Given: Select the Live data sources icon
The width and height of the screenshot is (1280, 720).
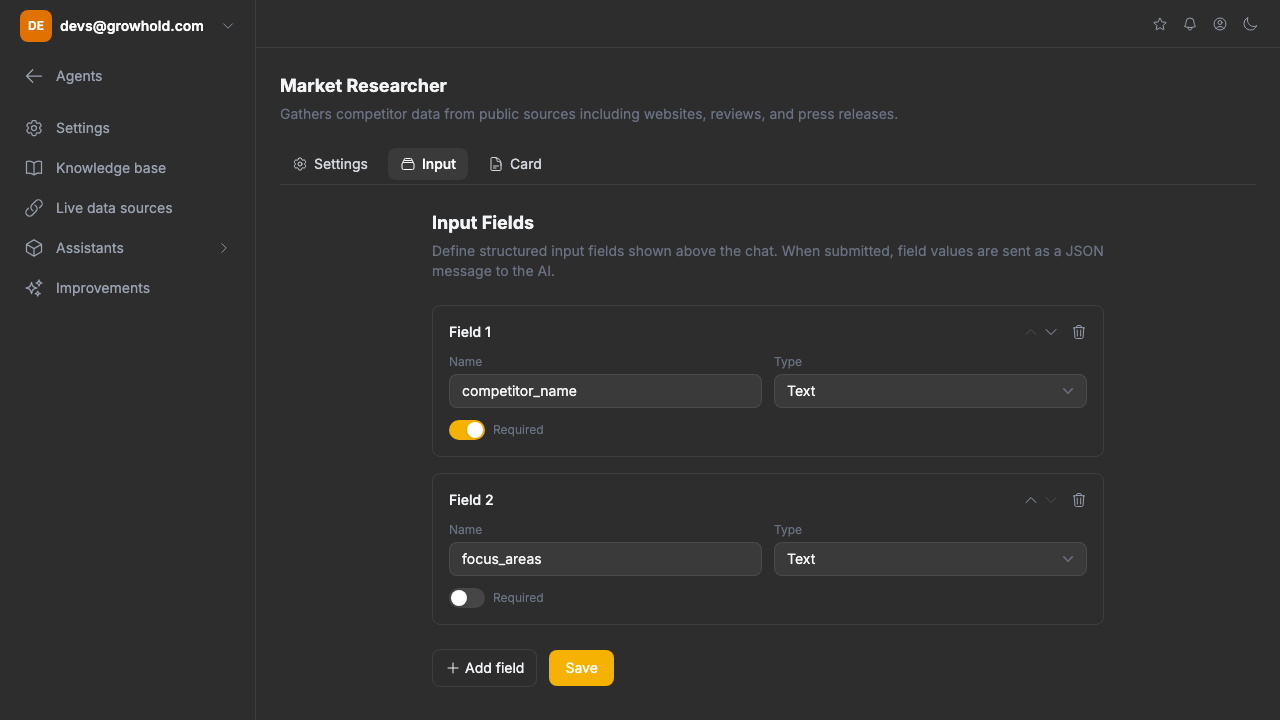Looking at the screenshot, I should point(33,207).
